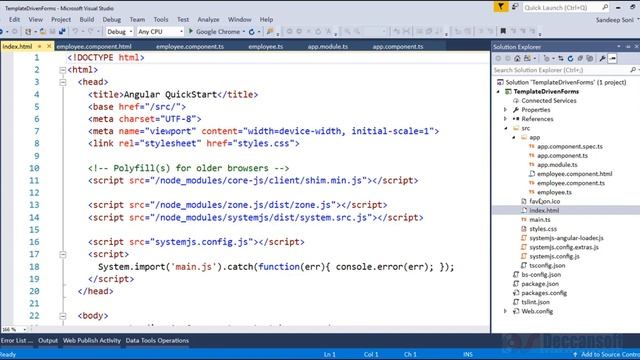Select employee.component.ts in Solution Explorer tree

point(571,183)
